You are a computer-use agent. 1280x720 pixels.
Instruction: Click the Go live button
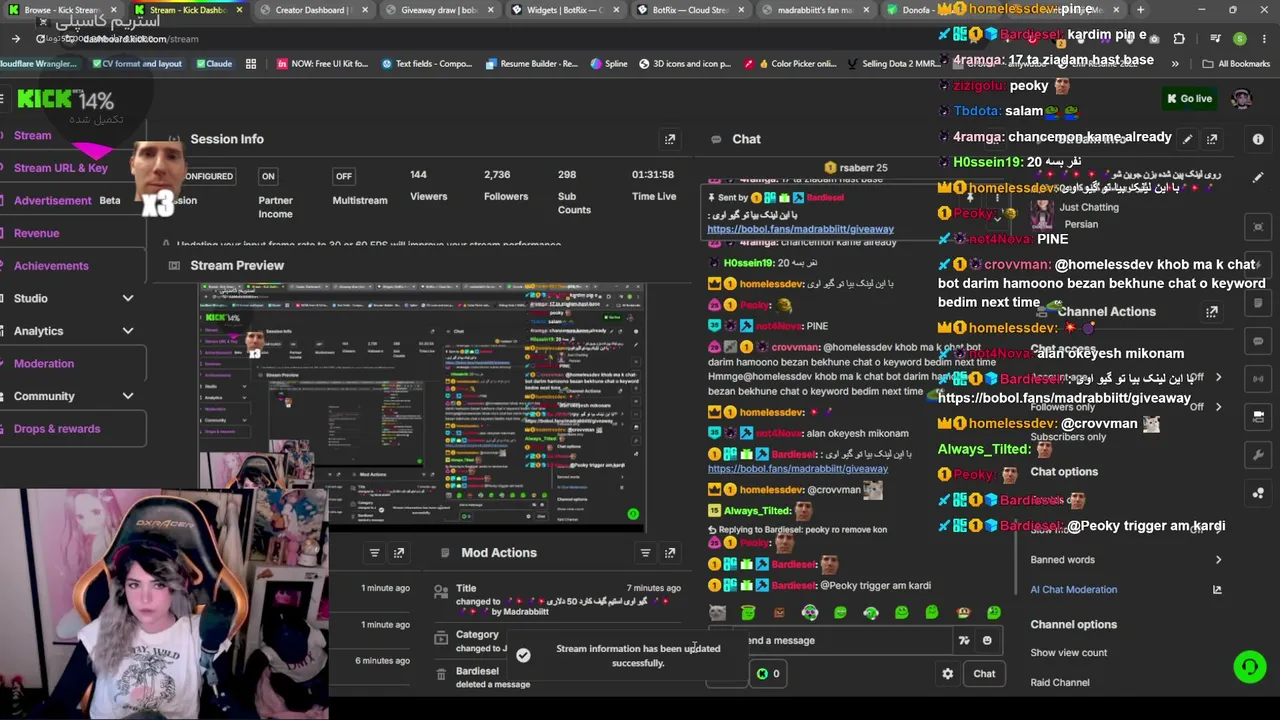1189,98
